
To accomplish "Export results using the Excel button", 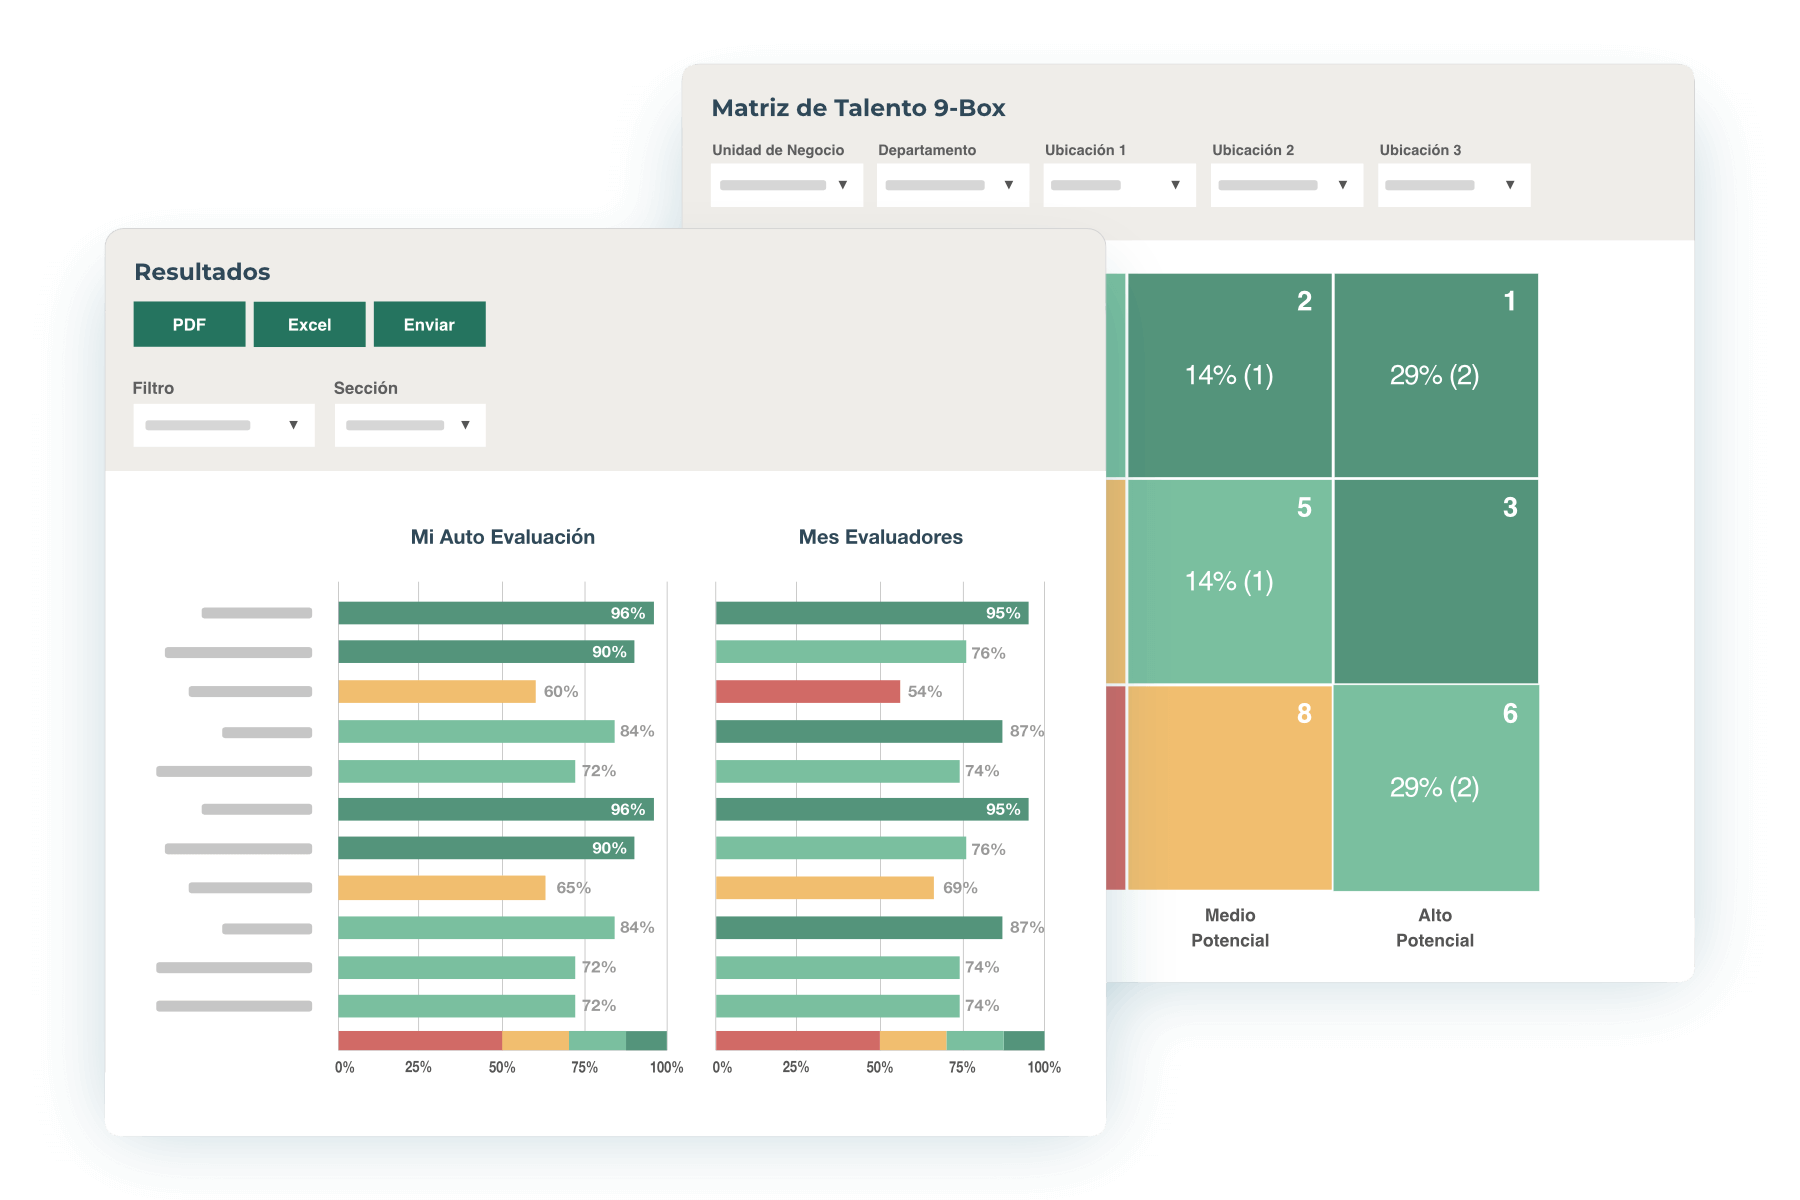I will (309, 324).
